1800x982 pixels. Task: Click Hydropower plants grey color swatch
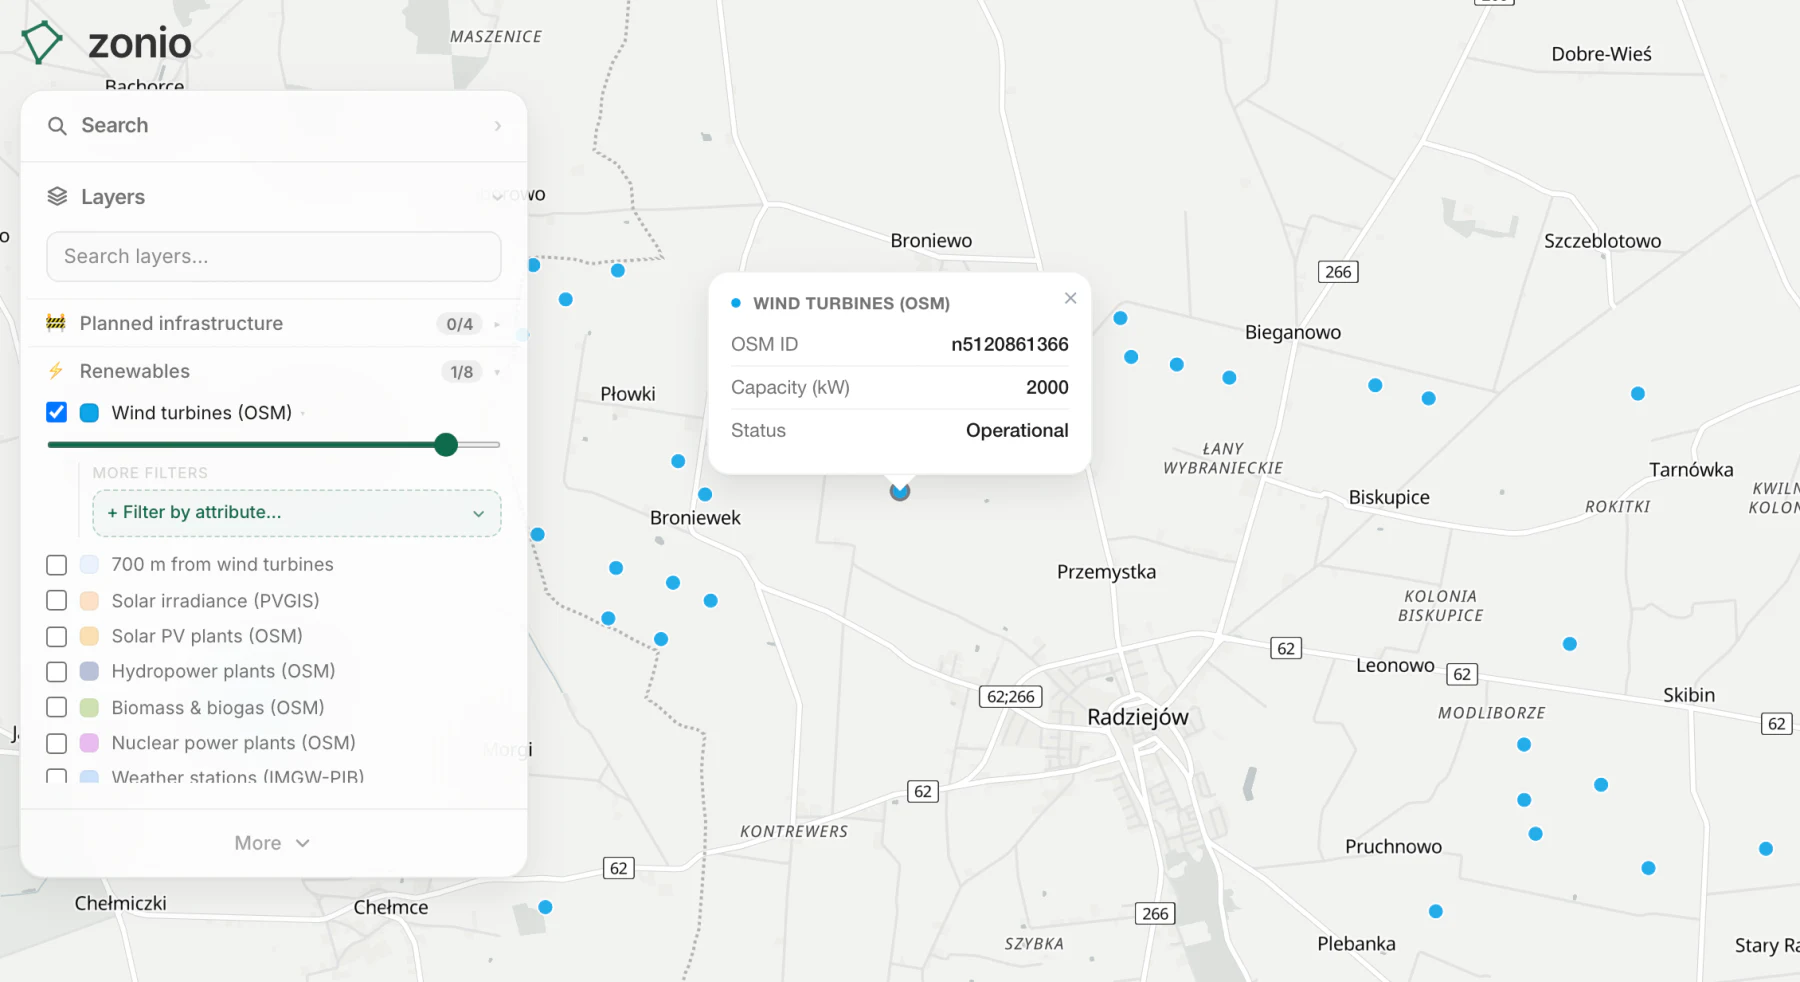point(89,672)
